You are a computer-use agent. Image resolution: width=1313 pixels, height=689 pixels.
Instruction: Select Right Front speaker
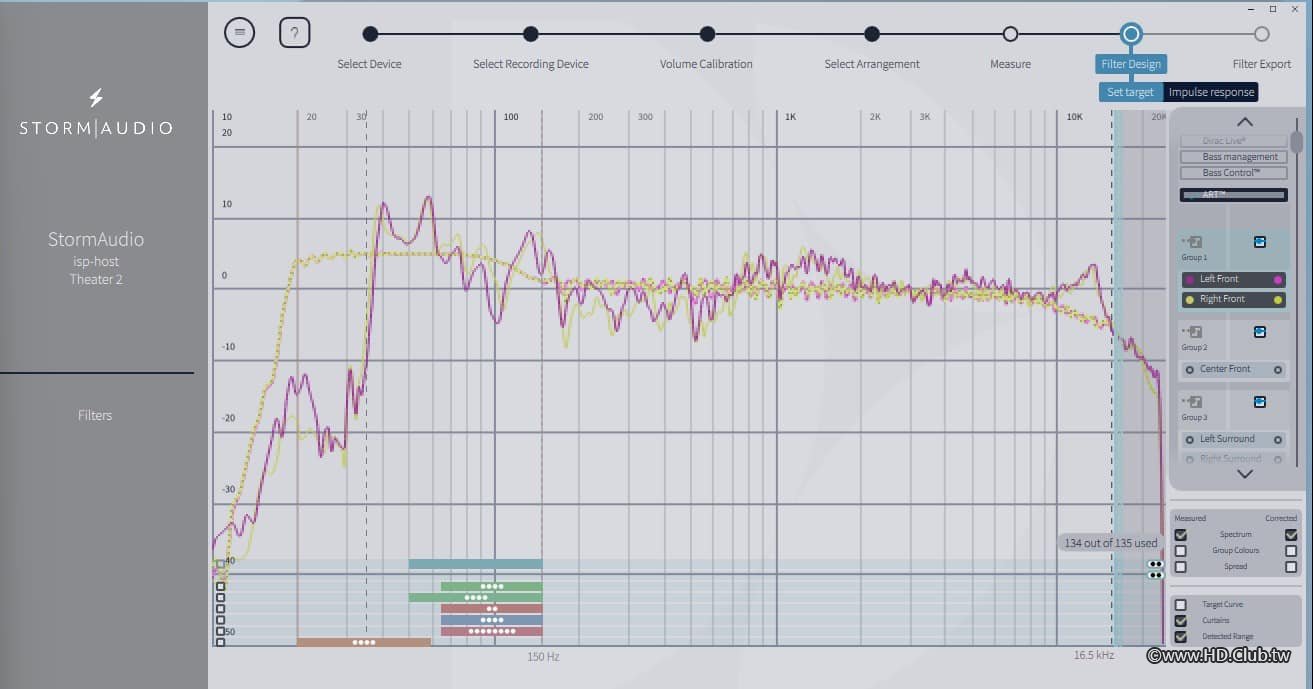[1233, 300]
